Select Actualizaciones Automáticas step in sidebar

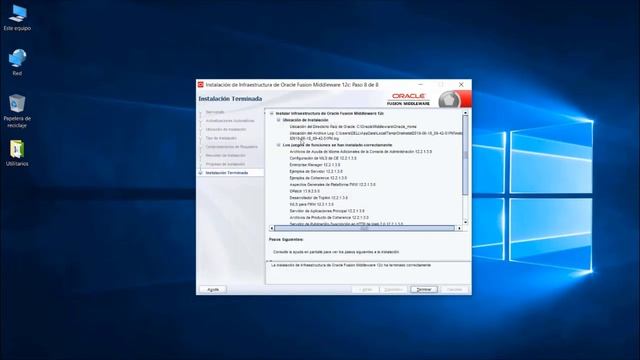pyautogui.click(x=230, y=121)
